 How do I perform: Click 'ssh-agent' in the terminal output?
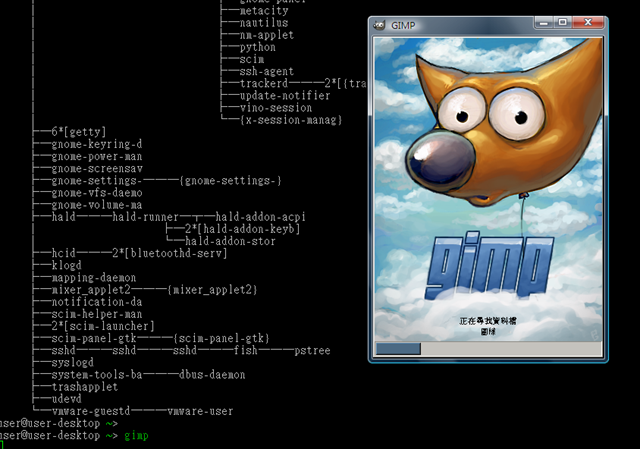[x=267, y=71]
